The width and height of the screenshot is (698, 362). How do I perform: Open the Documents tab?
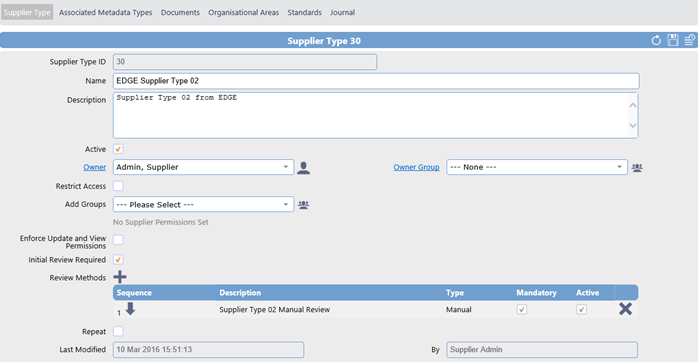[180, 12]
